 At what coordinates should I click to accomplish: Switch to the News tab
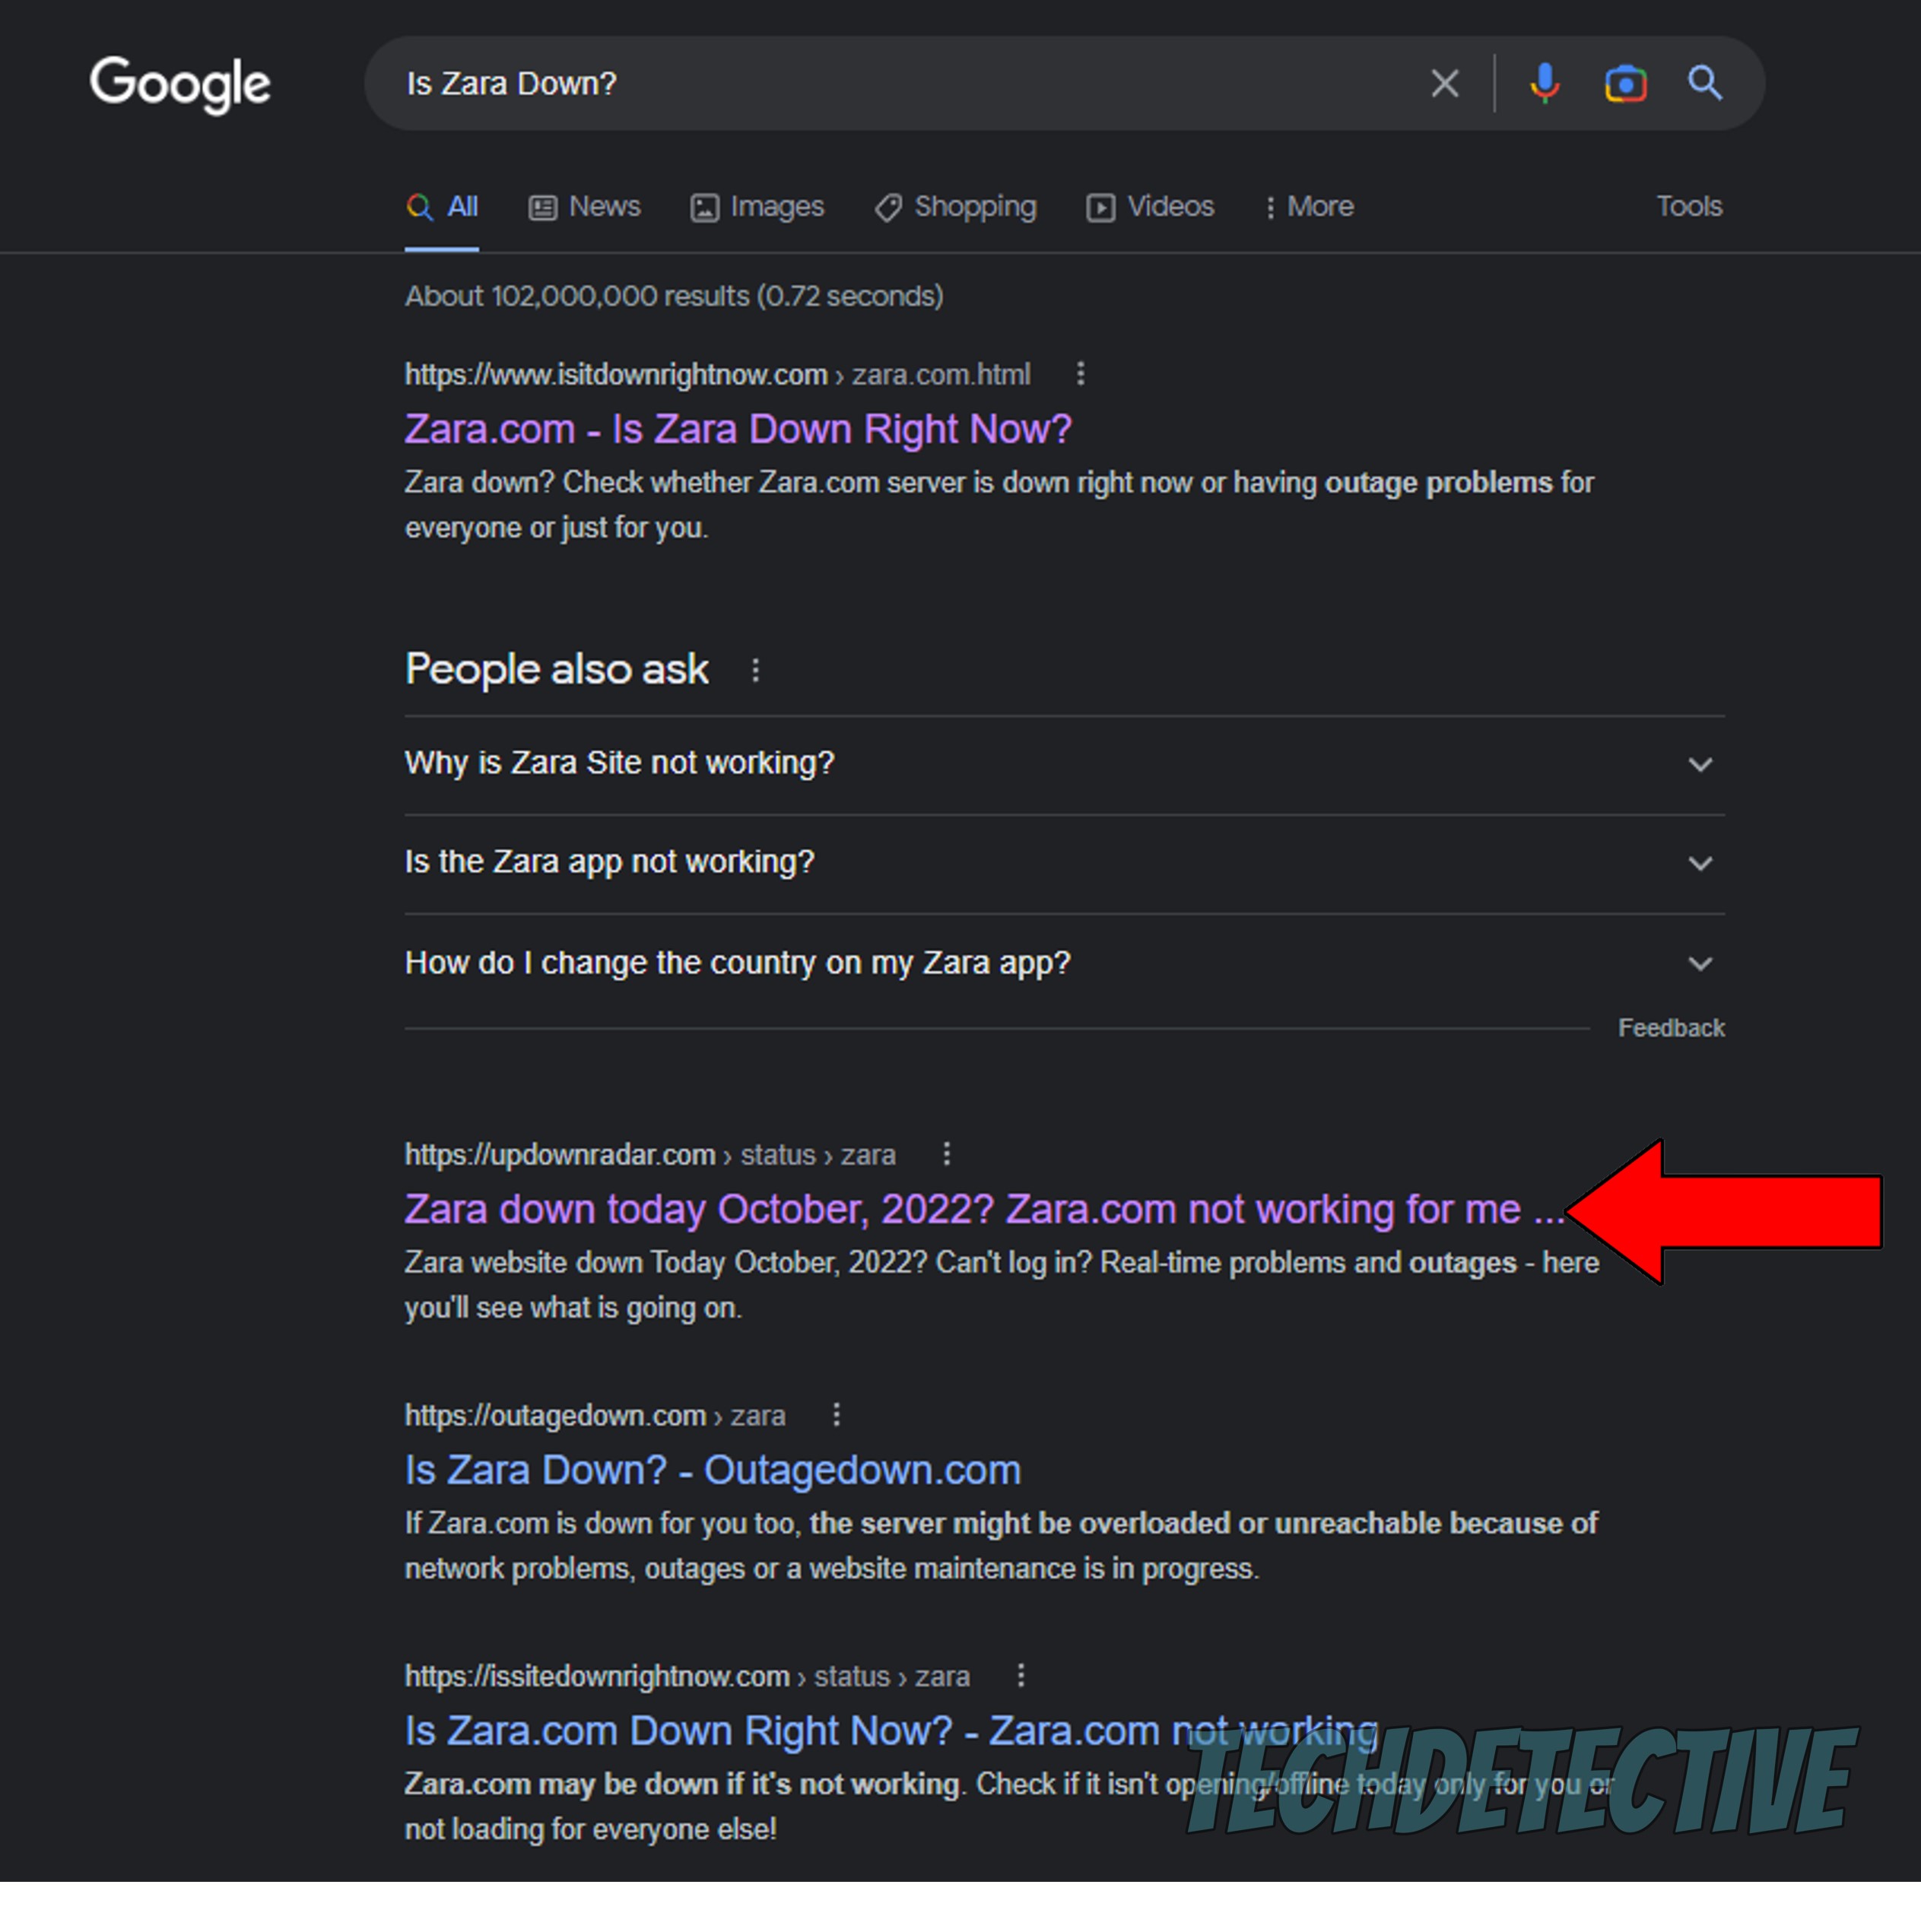[x=585, y=207]
